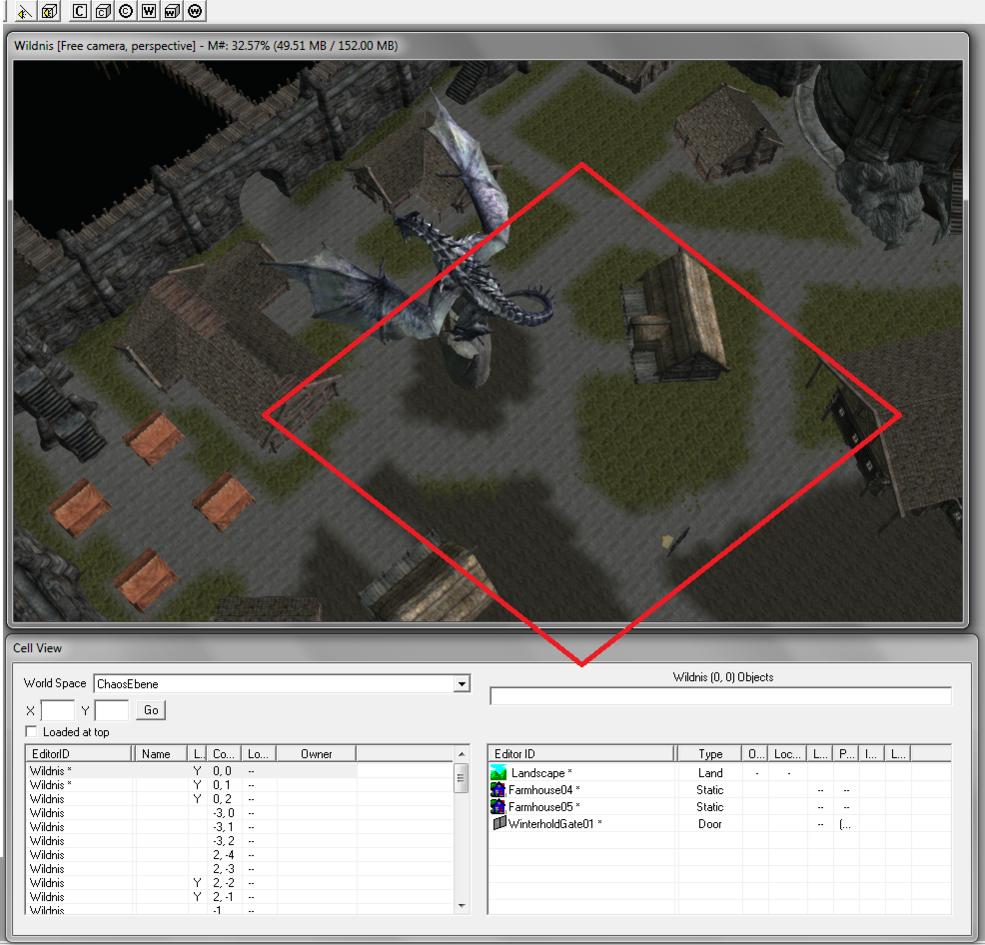
Task: Sort cell list by EditorID column header
Action: click(78, 754)
